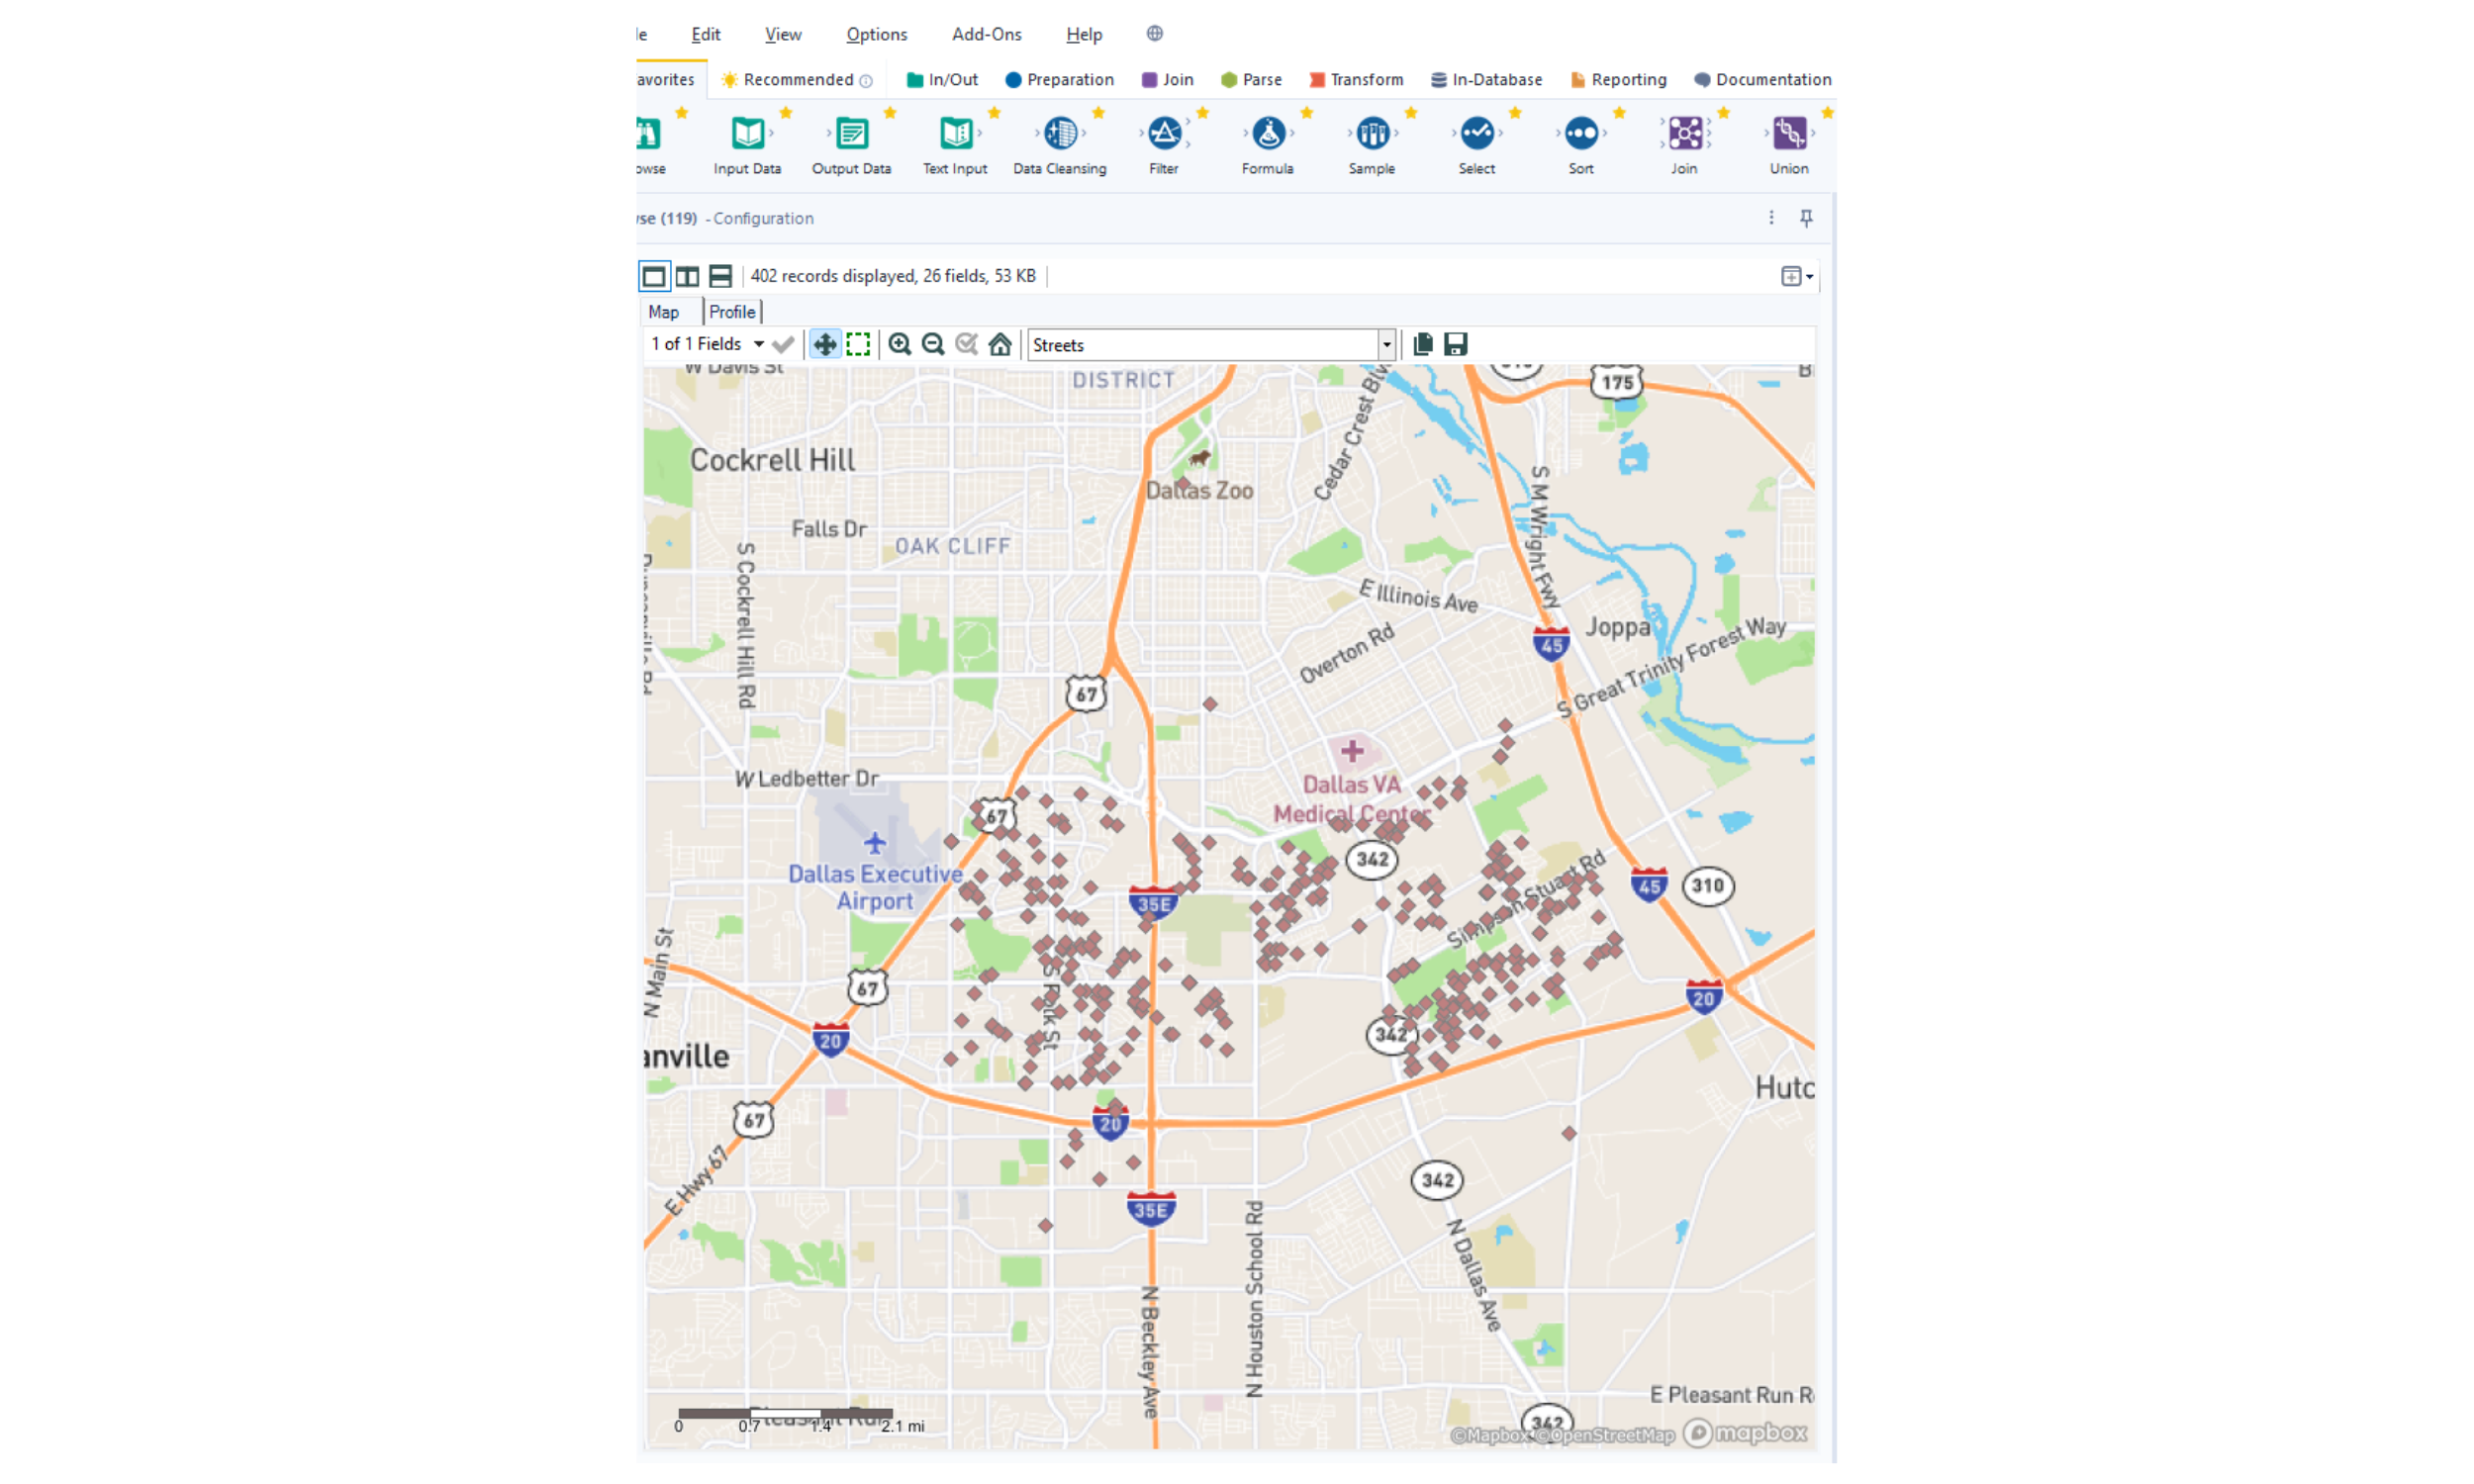Reset map to home extent
Screen dimensions: 2474x1484
(1000, 345)
